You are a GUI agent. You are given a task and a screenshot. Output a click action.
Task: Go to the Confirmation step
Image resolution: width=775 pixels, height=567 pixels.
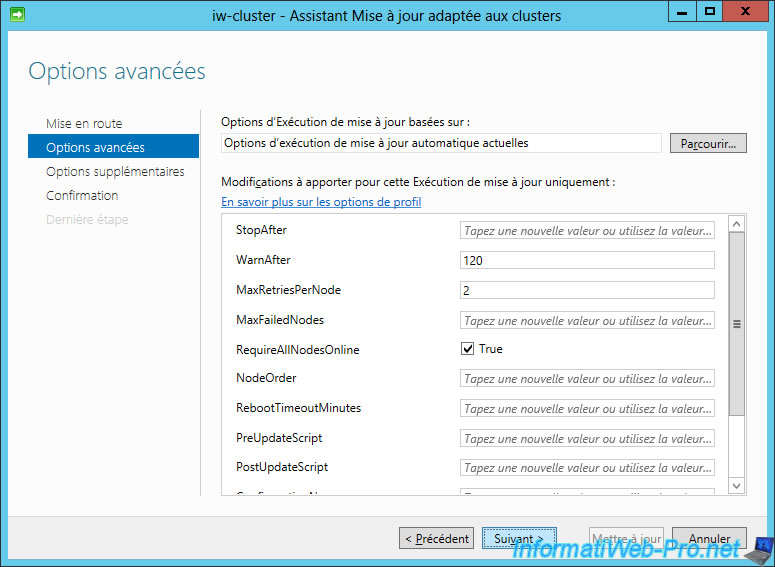point(82,195)
